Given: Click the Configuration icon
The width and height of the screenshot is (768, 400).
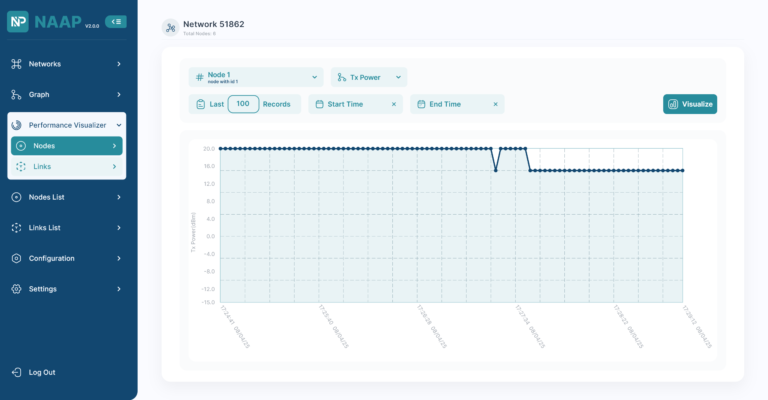Looking at the screenshot, I should coord(16,258).
